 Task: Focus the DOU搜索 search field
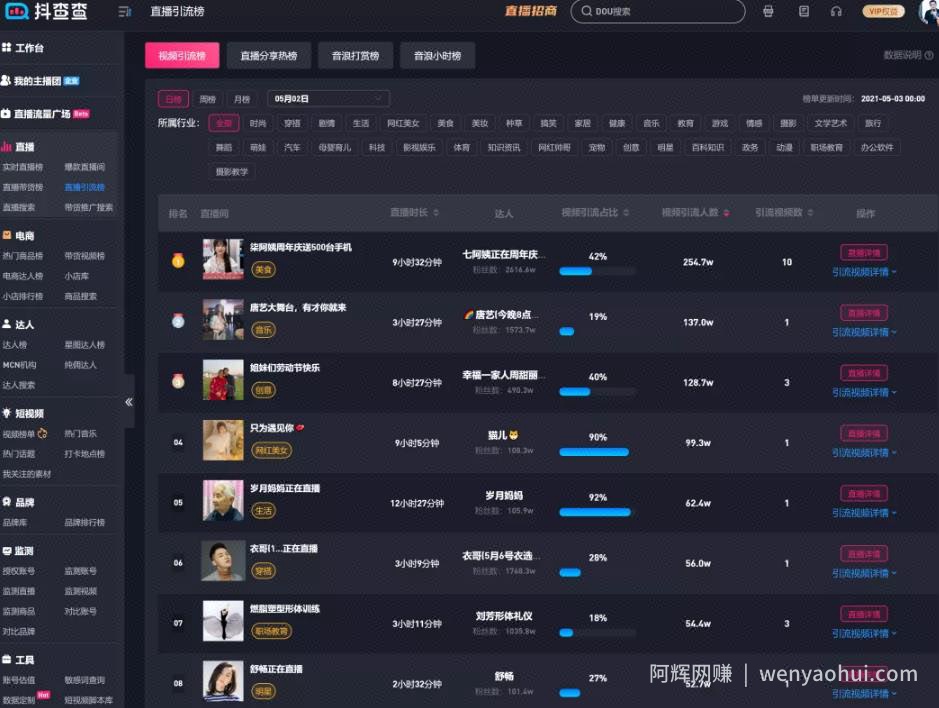658,11
